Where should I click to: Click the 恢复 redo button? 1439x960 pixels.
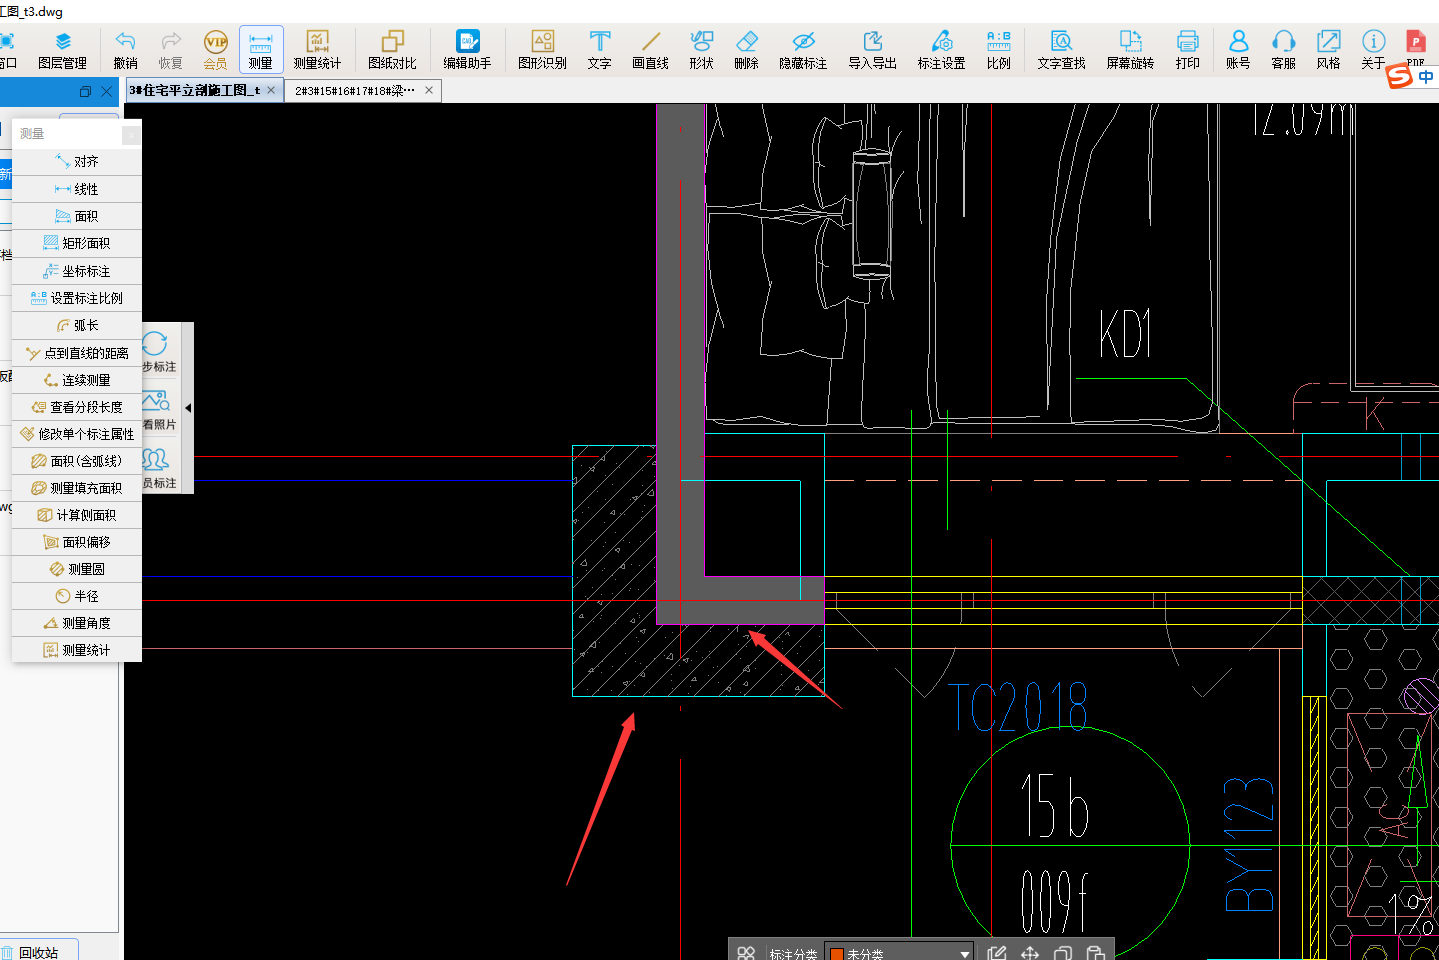171,50
